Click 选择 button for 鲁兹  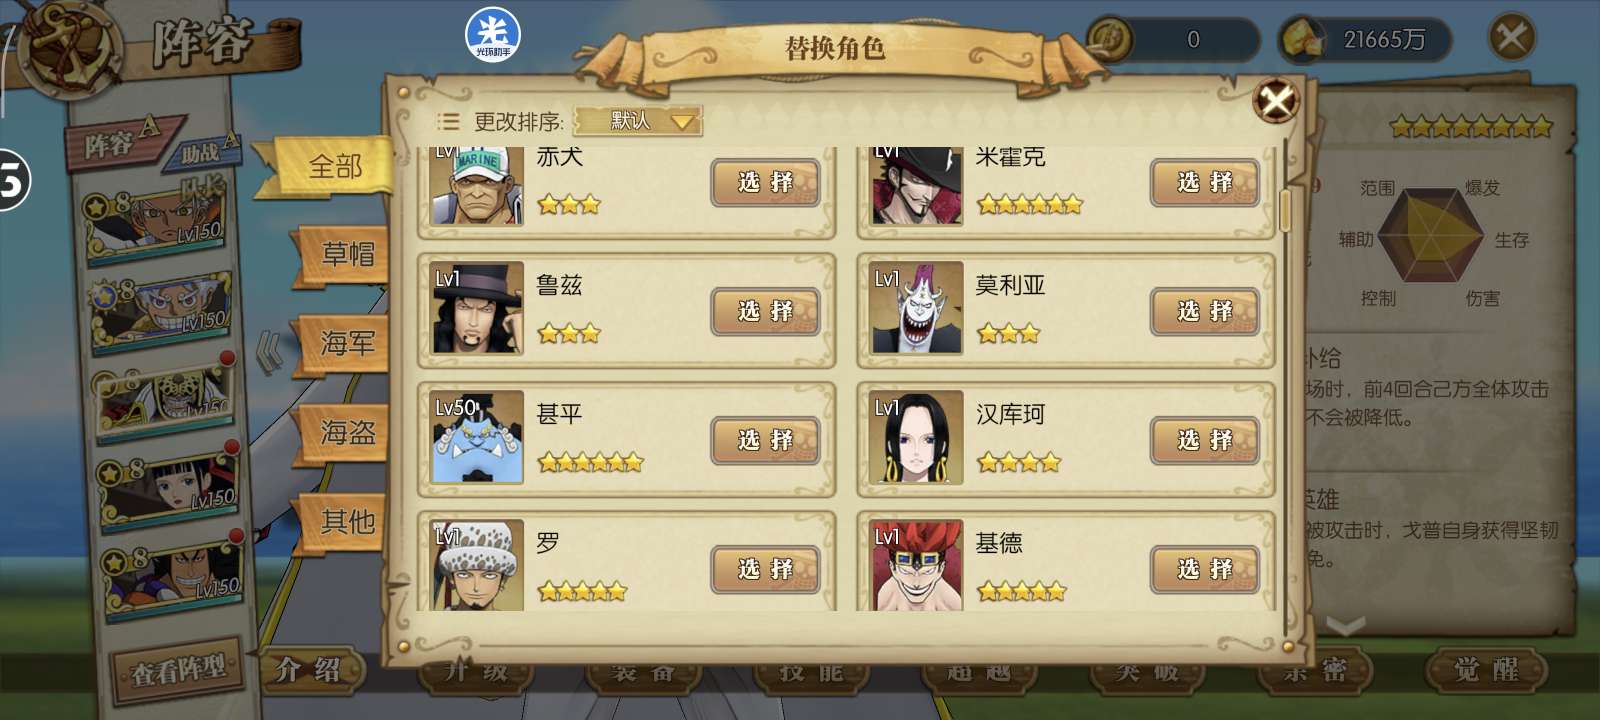[x=765, y=311]
